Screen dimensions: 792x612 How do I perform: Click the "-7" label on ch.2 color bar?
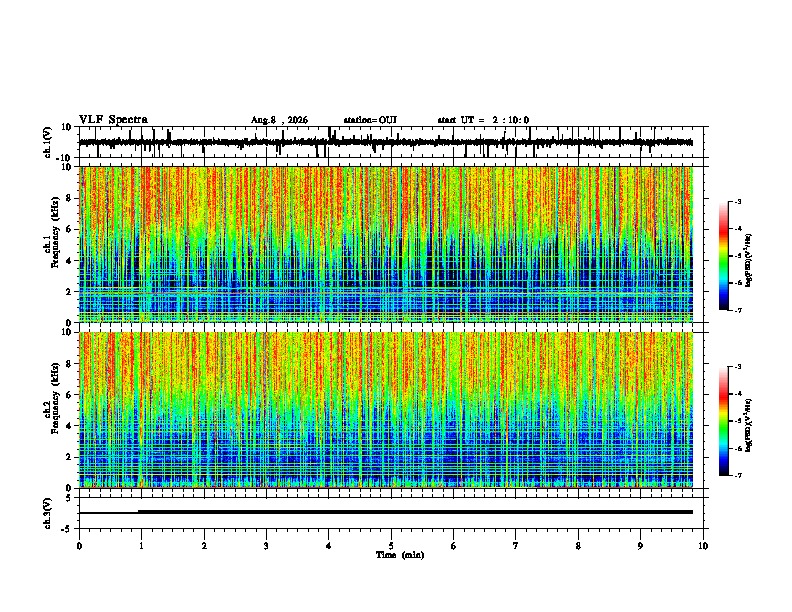[x=737, y=475]
